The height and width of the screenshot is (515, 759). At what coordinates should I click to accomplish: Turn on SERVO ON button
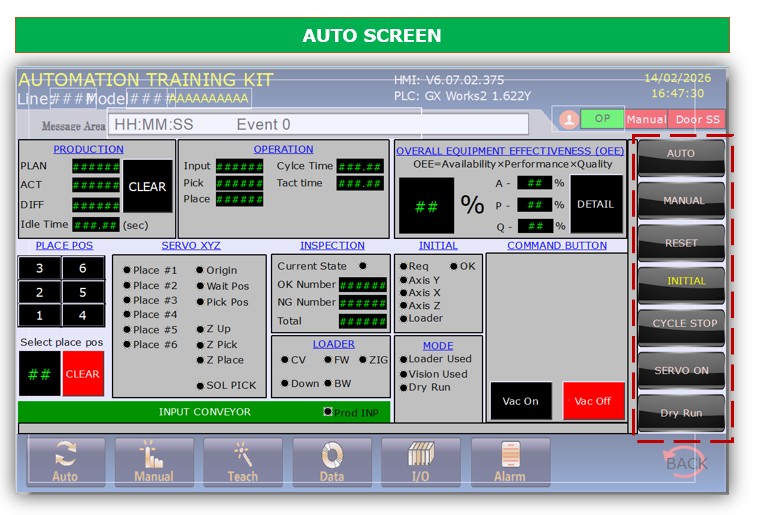point(682,370)
